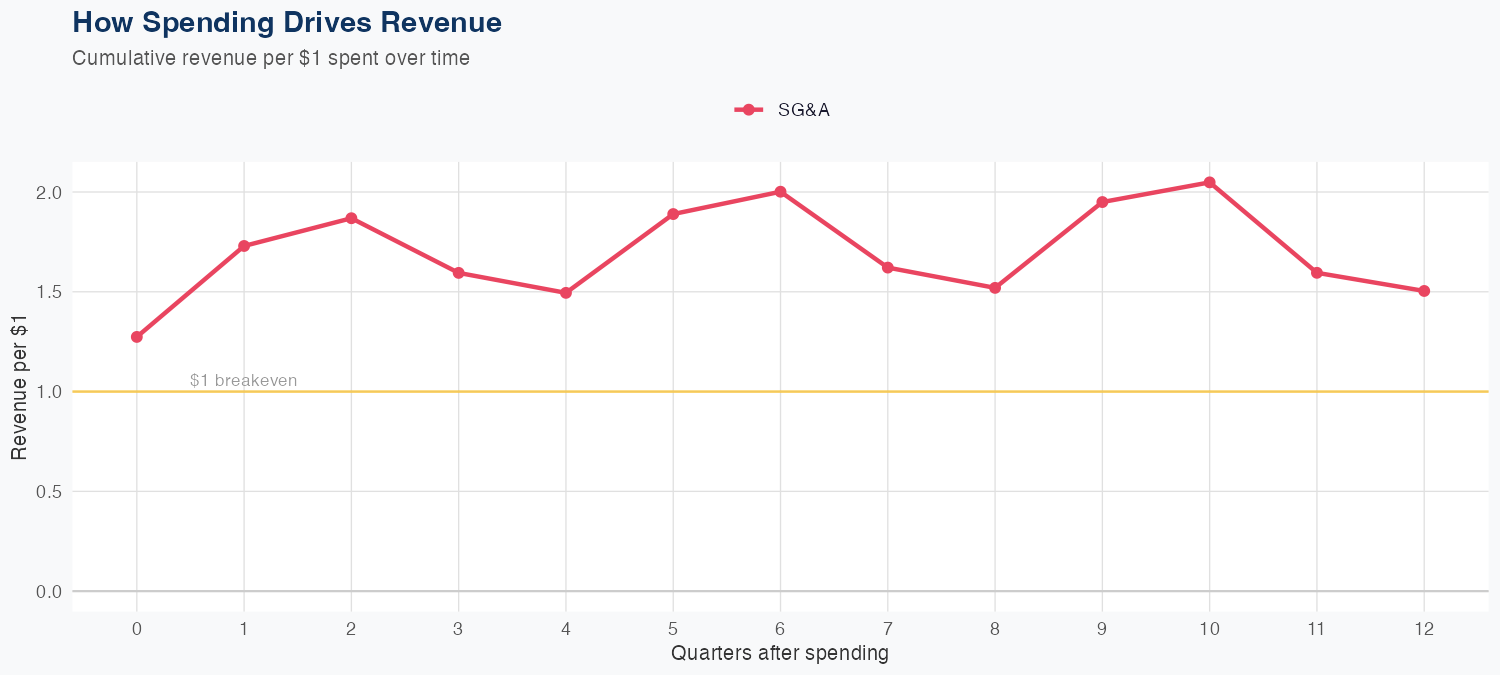Select the data point at quarter 11
1500x675 pixels.
(1317, 273)
